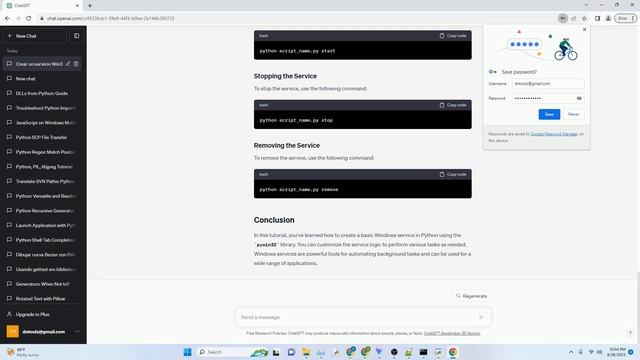The image size is (640, 360).
Task: Click Save in the password popup
Action: [x=549, y=114]
